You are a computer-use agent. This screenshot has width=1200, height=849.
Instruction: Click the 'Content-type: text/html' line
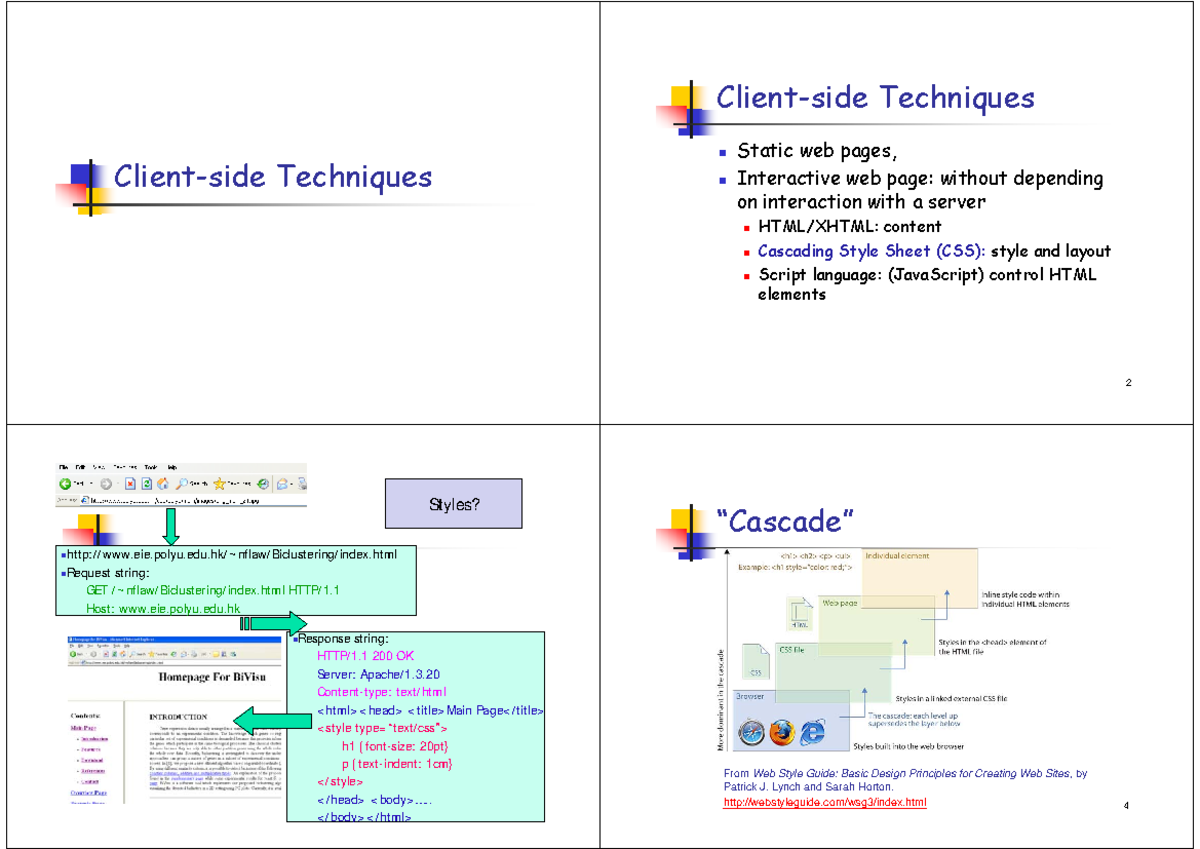(x=381, y=692)
